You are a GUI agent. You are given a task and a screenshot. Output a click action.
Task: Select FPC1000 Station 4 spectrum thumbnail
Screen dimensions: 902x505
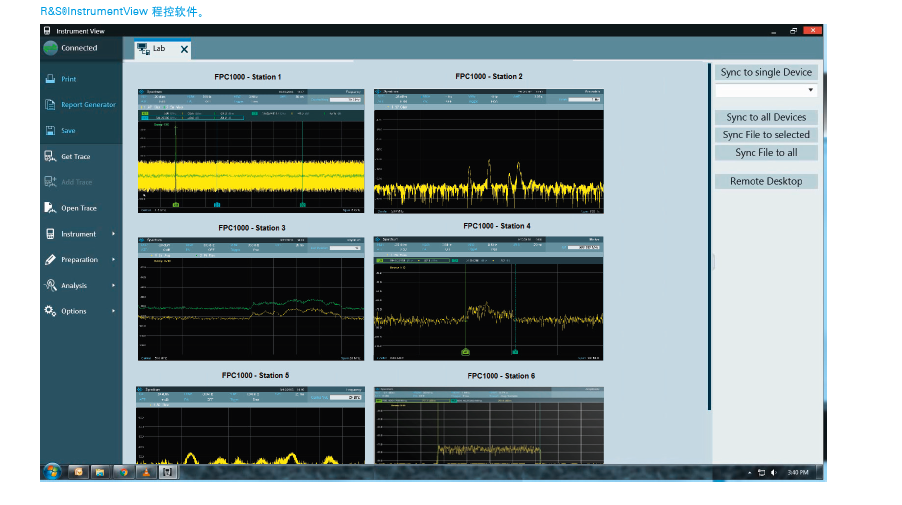(x=488, y=299)
